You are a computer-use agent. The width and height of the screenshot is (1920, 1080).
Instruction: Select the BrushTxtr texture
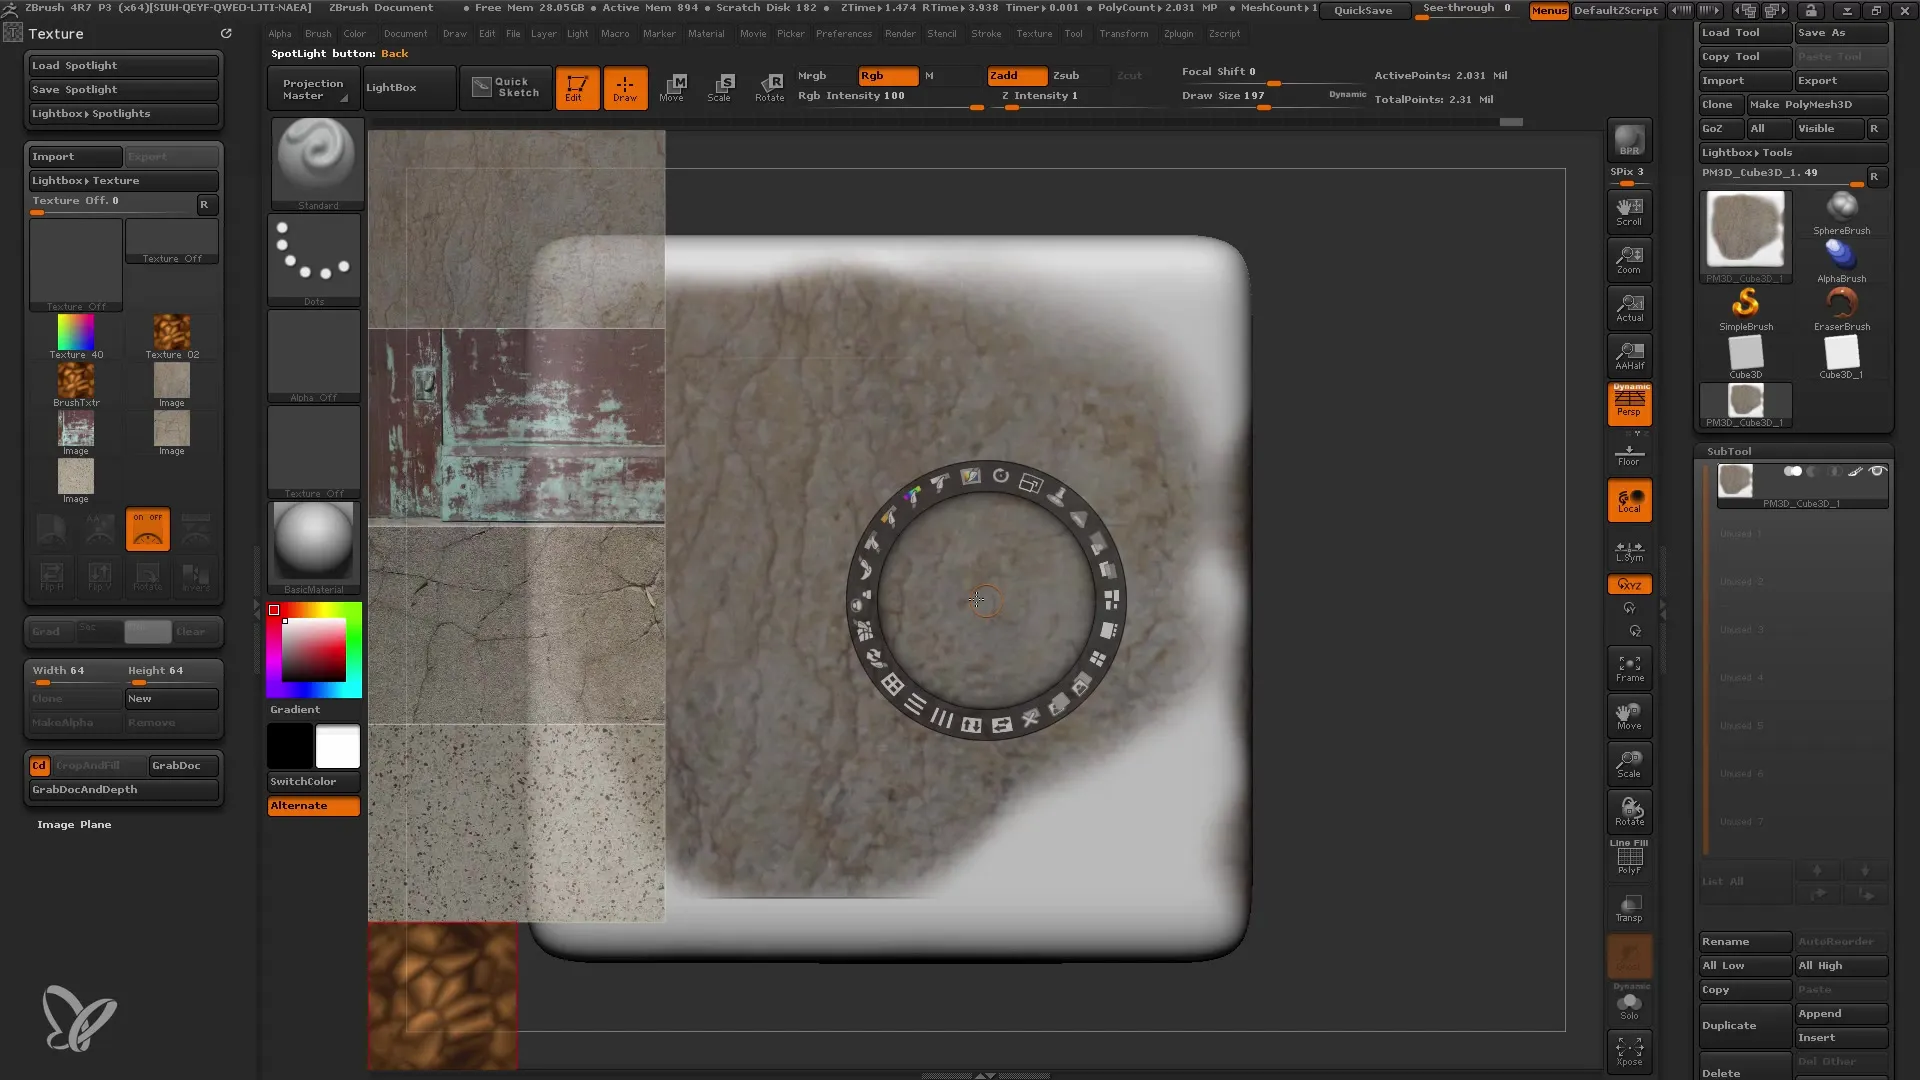[x=76, y=384]
